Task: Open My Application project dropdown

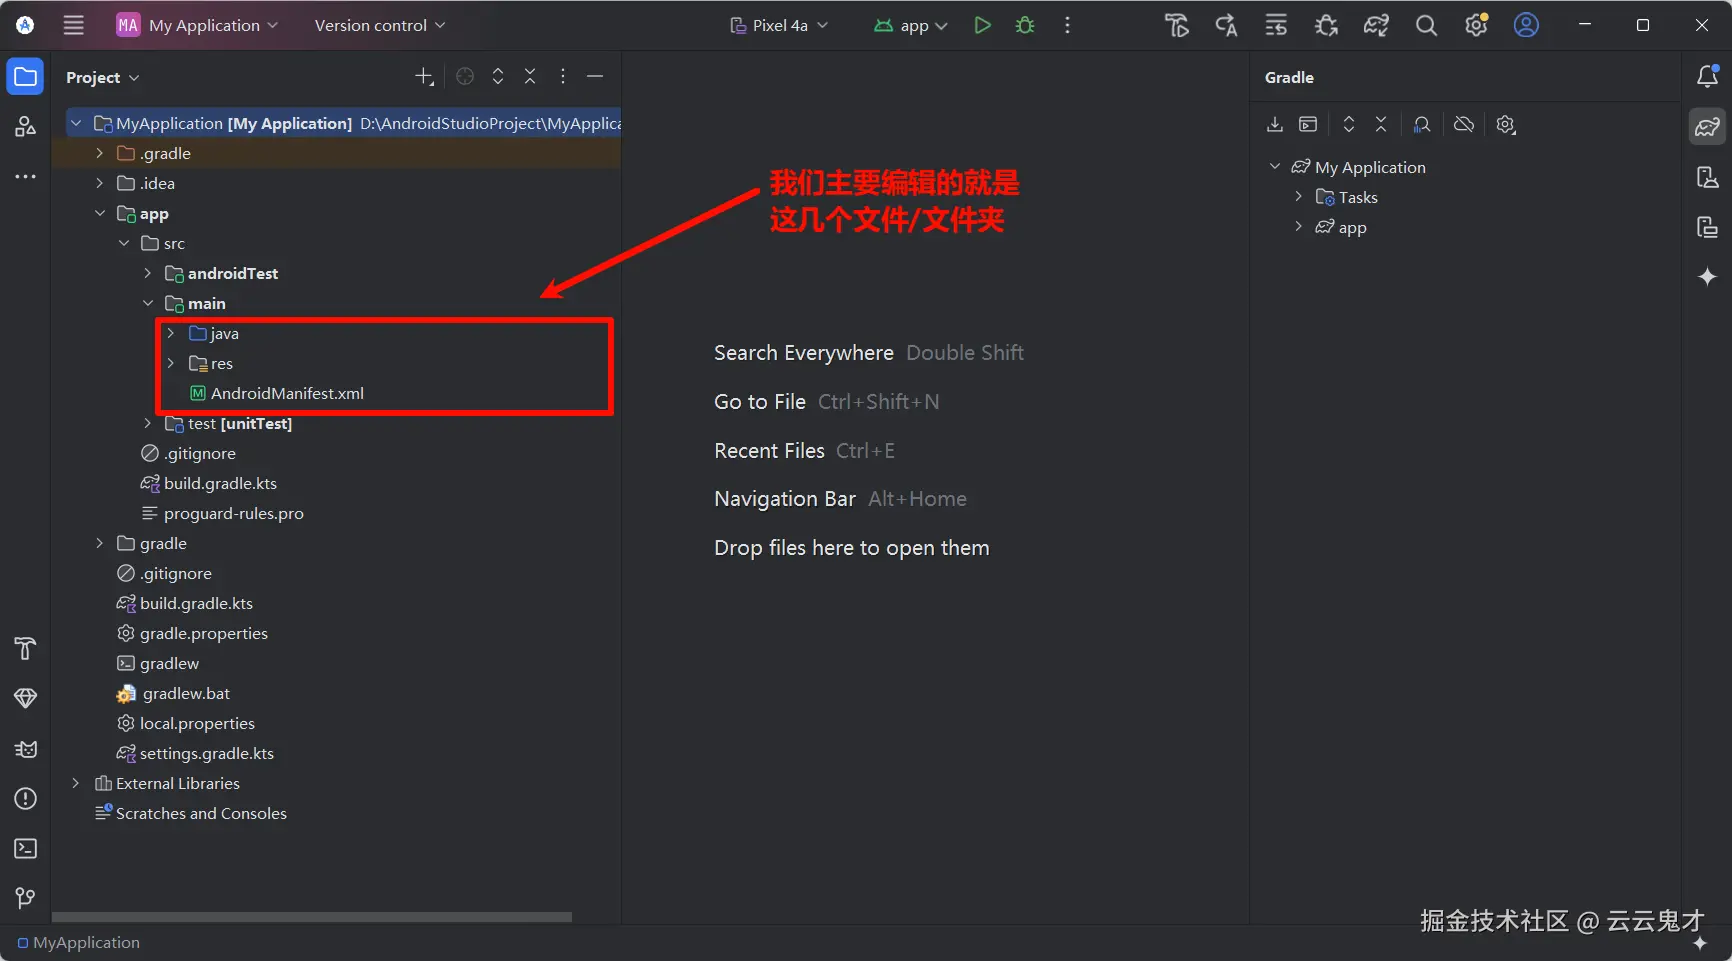Action: (x=198, y=25)
